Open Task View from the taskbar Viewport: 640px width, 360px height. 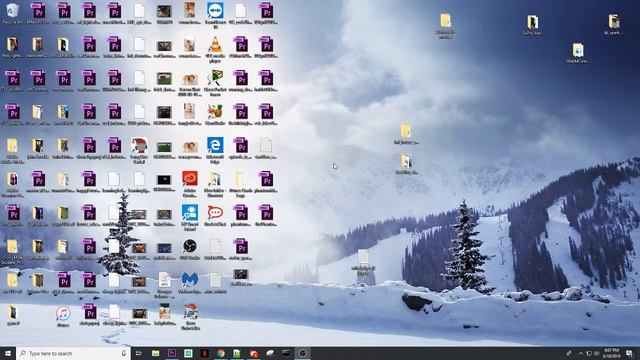[x=138, y=353]
